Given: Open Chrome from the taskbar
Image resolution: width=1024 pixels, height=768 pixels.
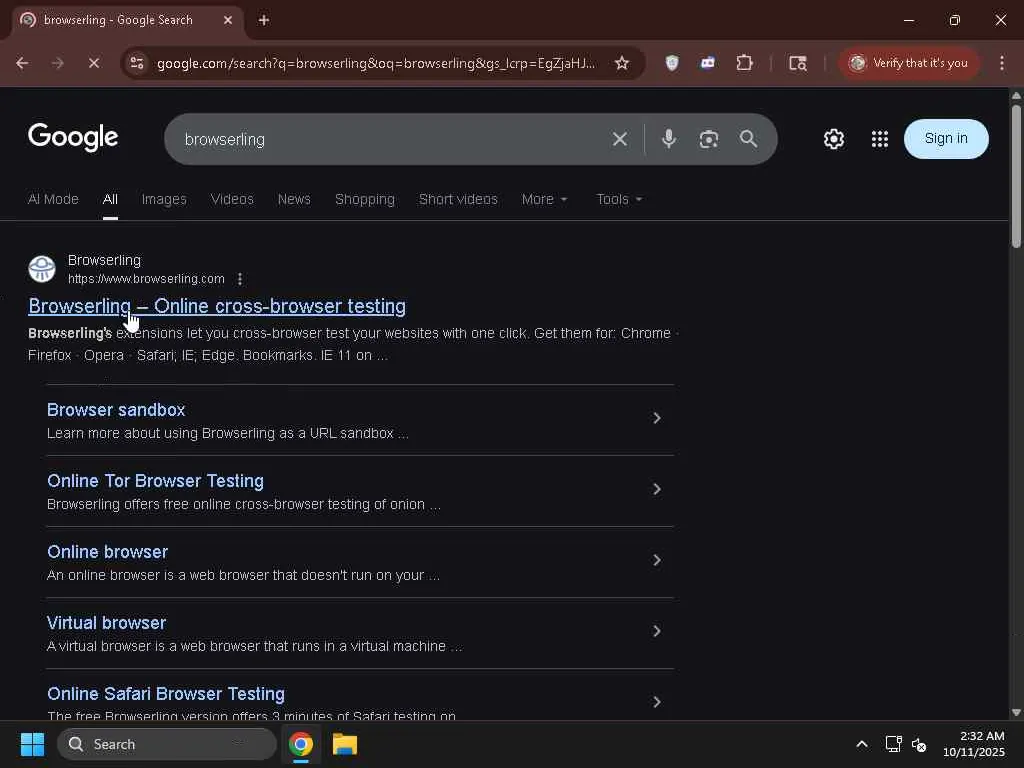Looking at the screenshot, I should pyautogui.click(x=301, y=744).
